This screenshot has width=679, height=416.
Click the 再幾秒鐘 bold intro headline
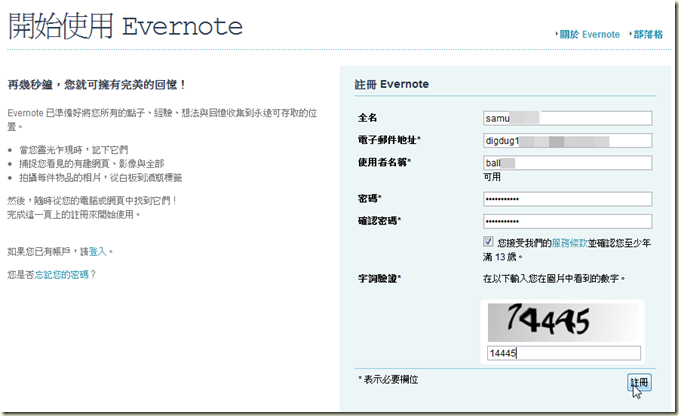click(97, 85)
